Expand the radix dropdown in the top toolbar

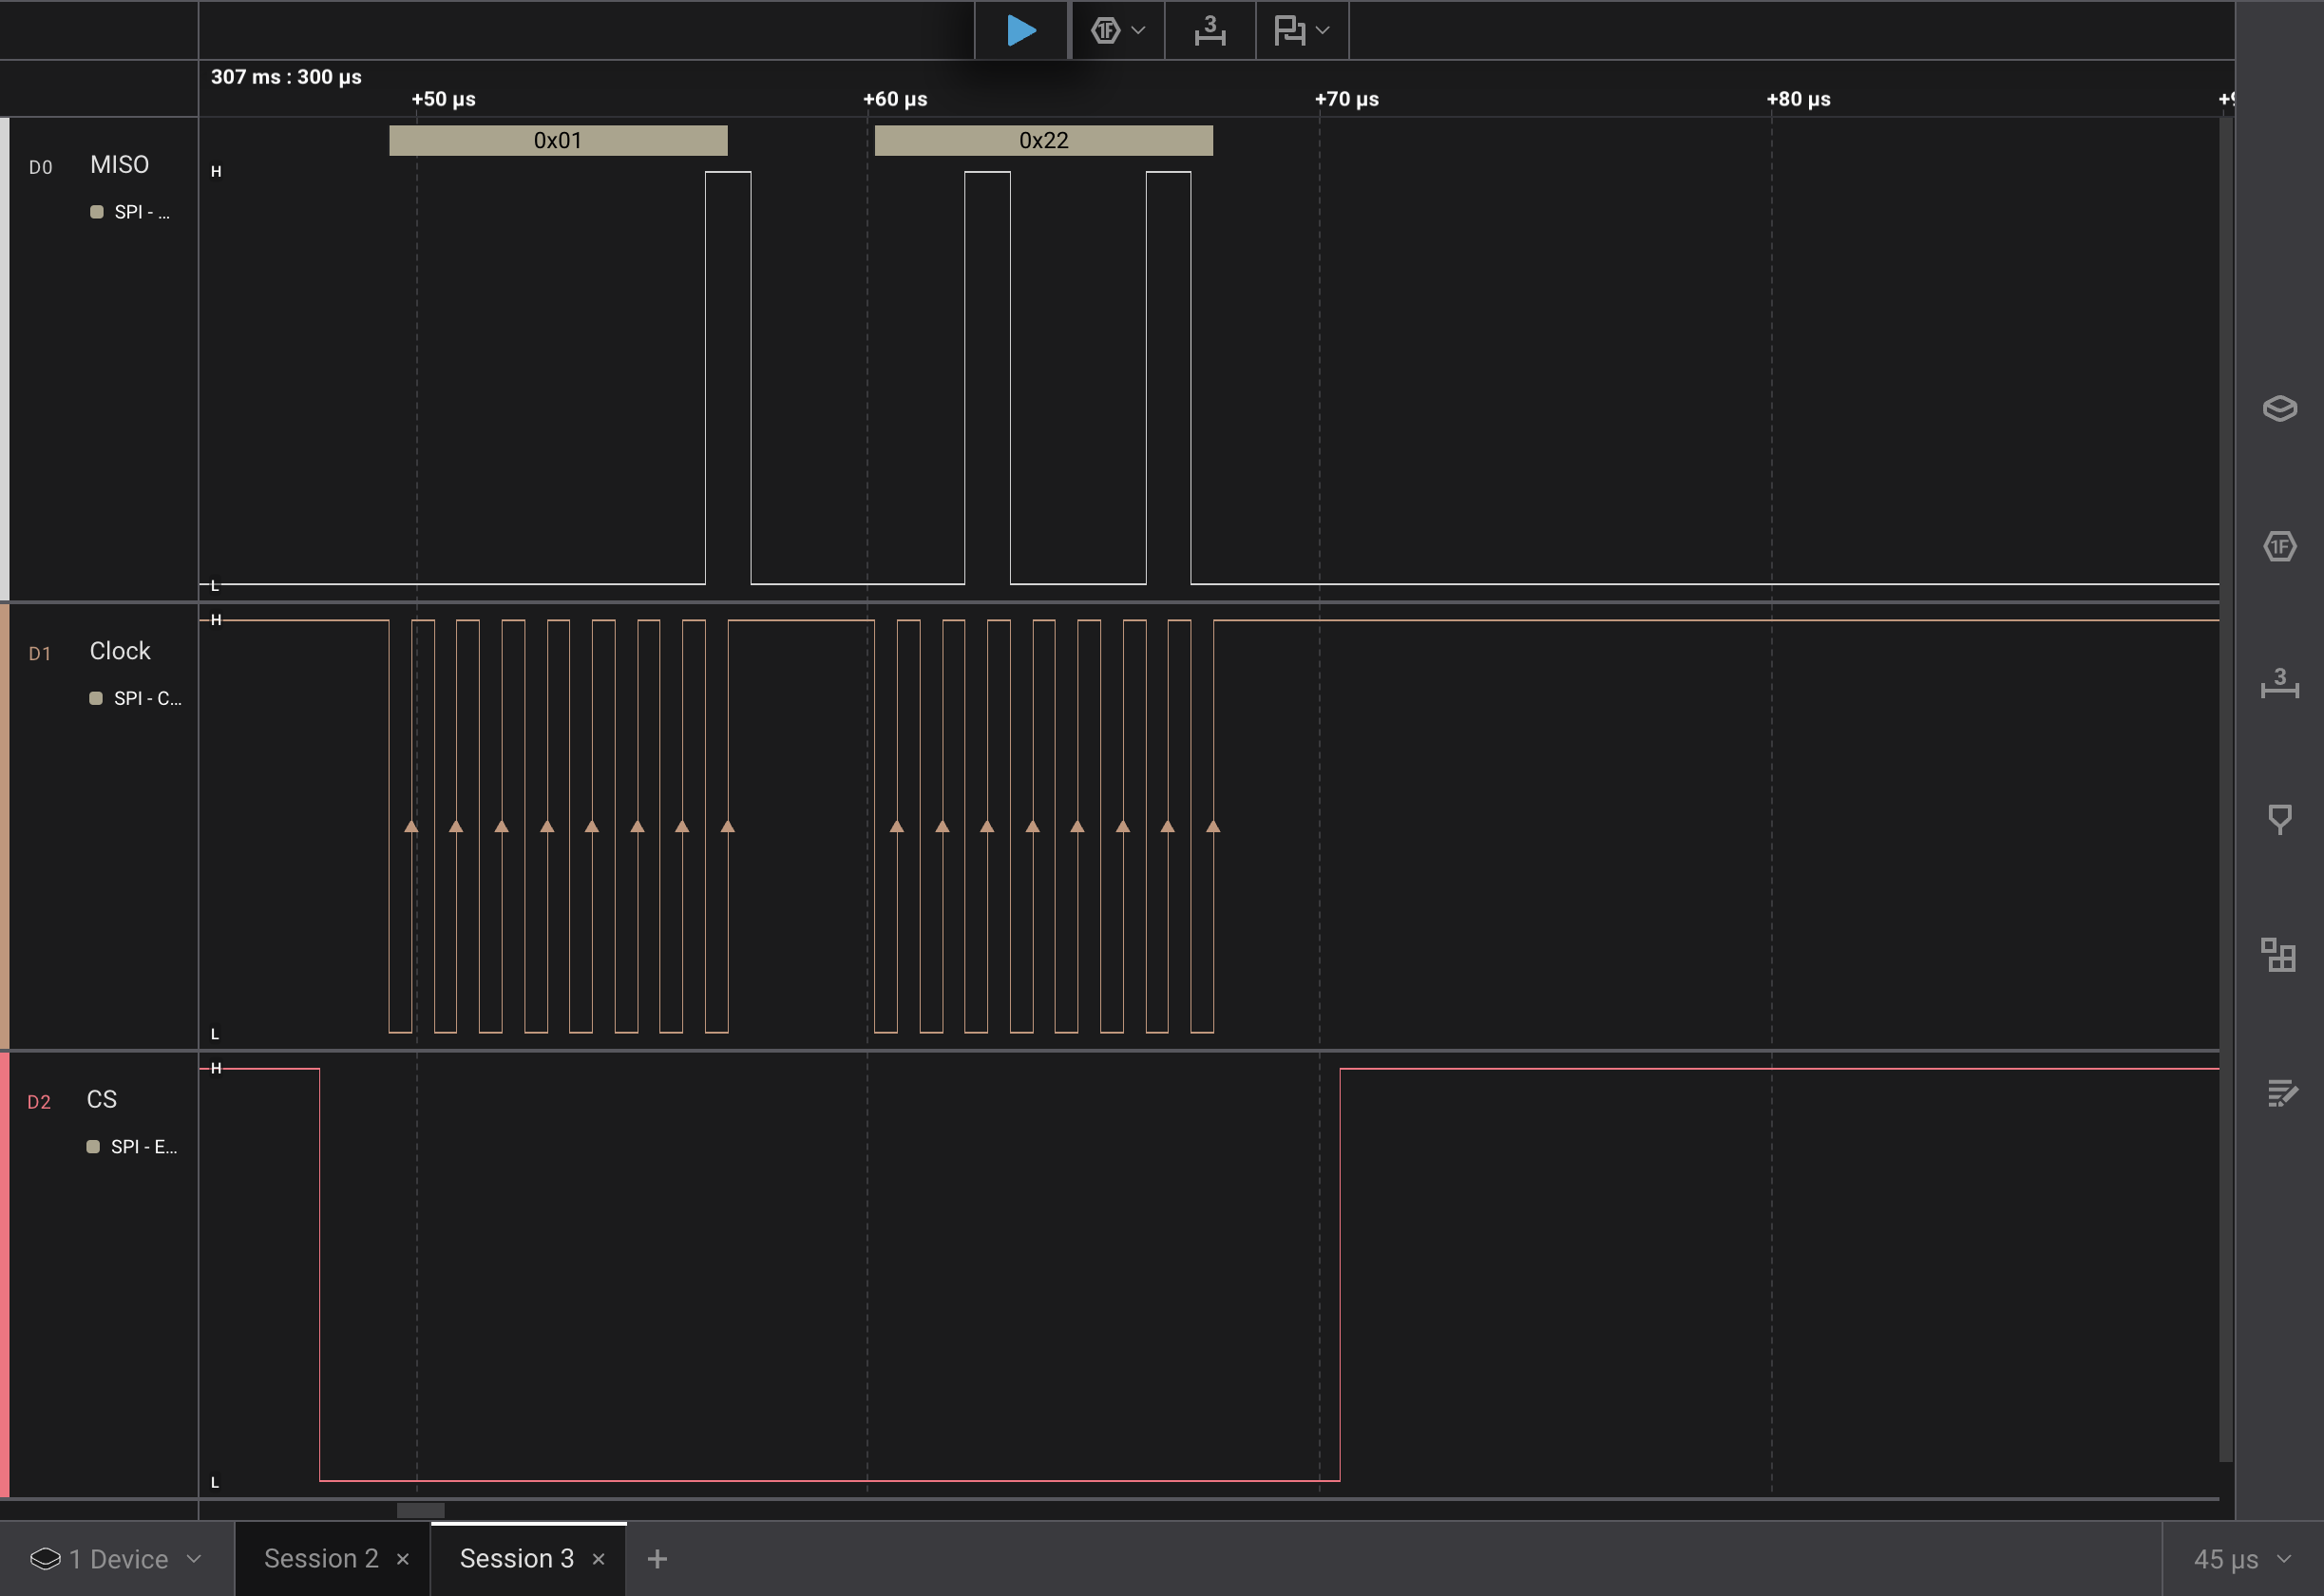1138,30
